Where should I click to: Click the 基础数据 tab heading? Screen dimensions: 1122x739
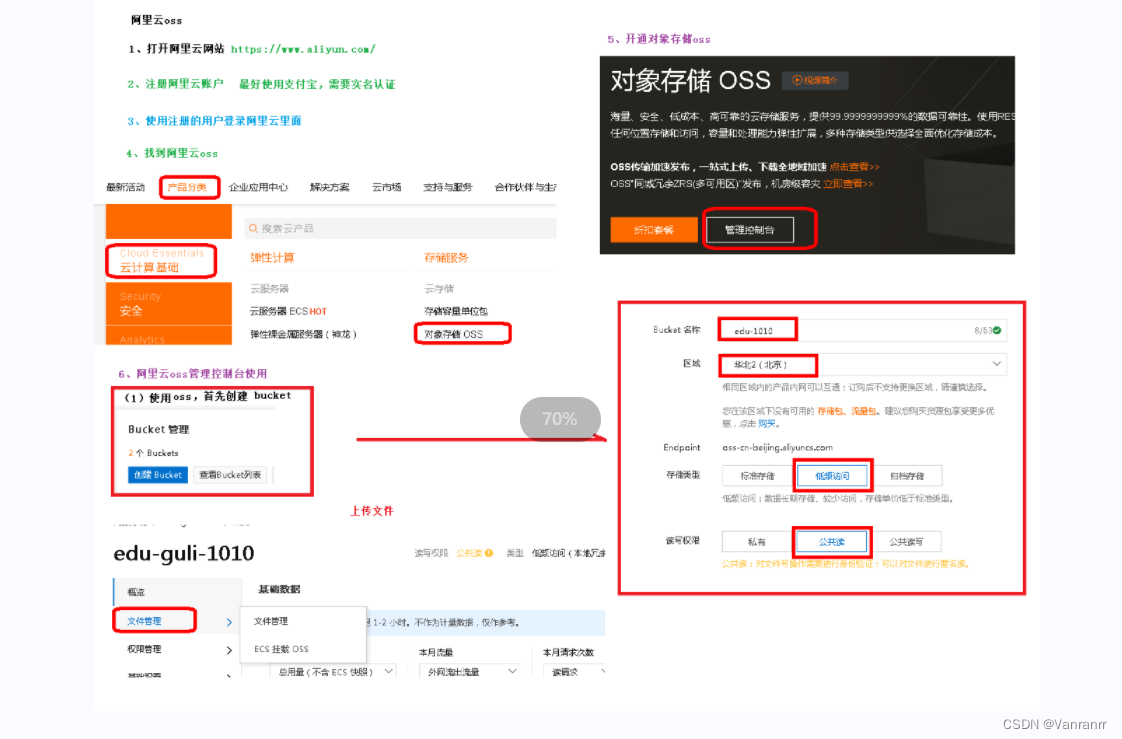pos(279,589)
